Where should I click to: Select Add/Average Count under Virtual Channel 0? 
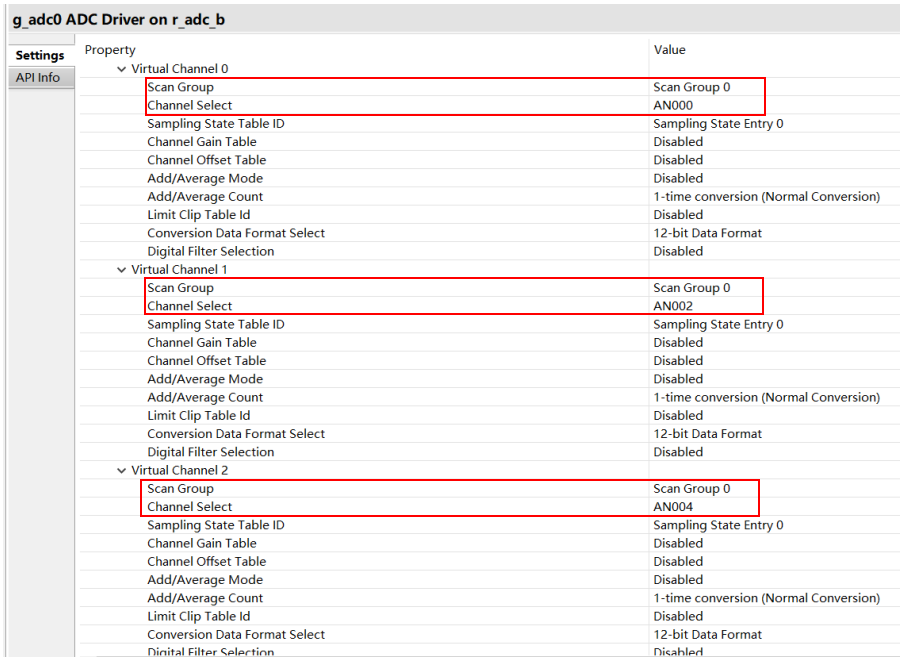[205, 196]
